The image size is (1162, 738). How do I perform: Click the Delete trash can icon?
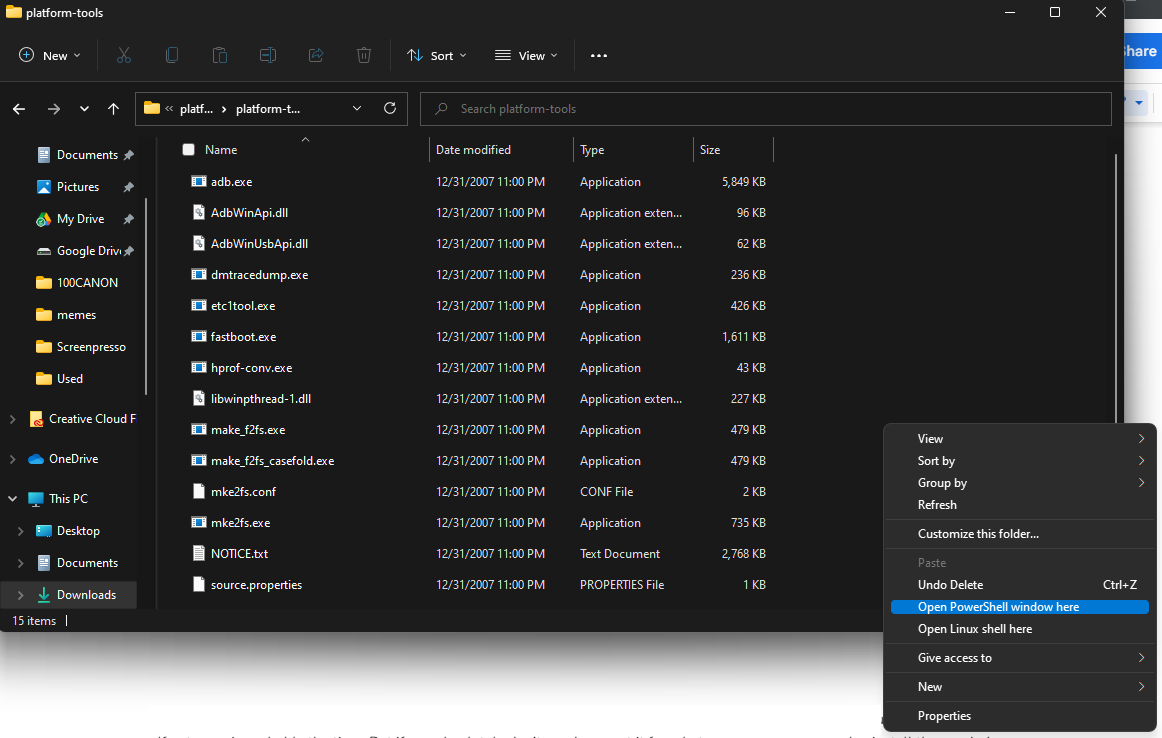click(364, 56)
